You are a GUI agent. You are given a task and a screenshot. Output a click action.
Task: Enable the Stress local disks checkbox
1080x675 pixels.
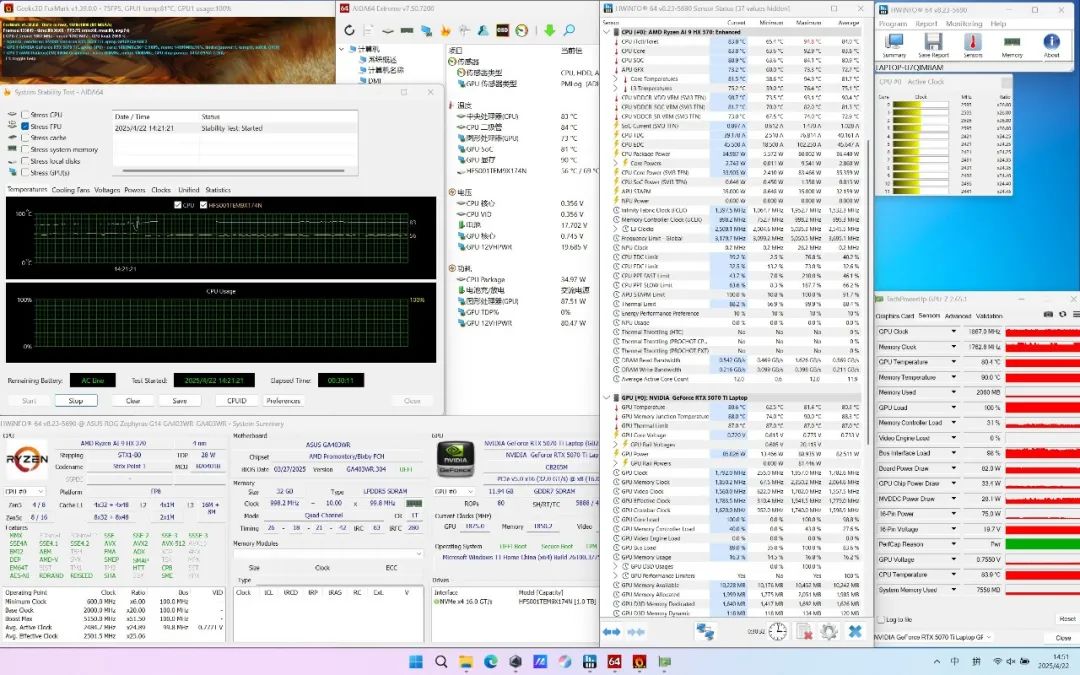coord(25,161)
